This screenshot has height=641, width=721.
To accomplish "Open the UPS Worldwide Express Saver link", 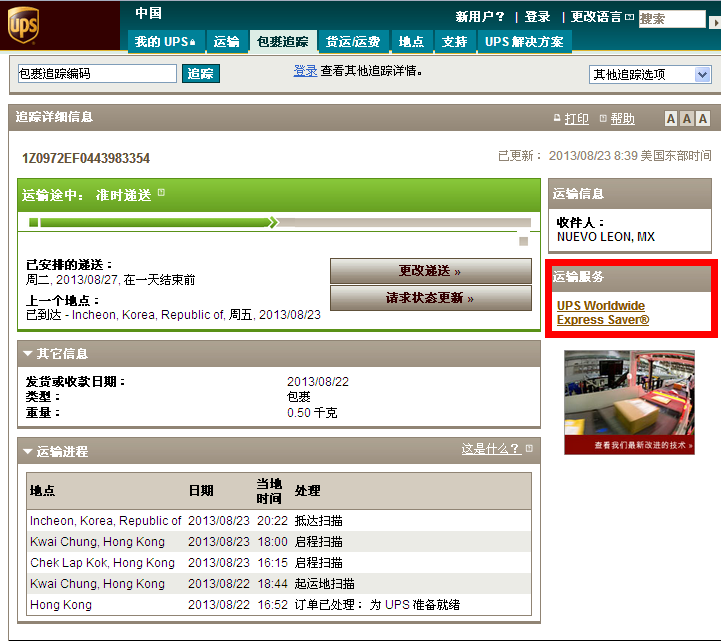I will [603, 313].
